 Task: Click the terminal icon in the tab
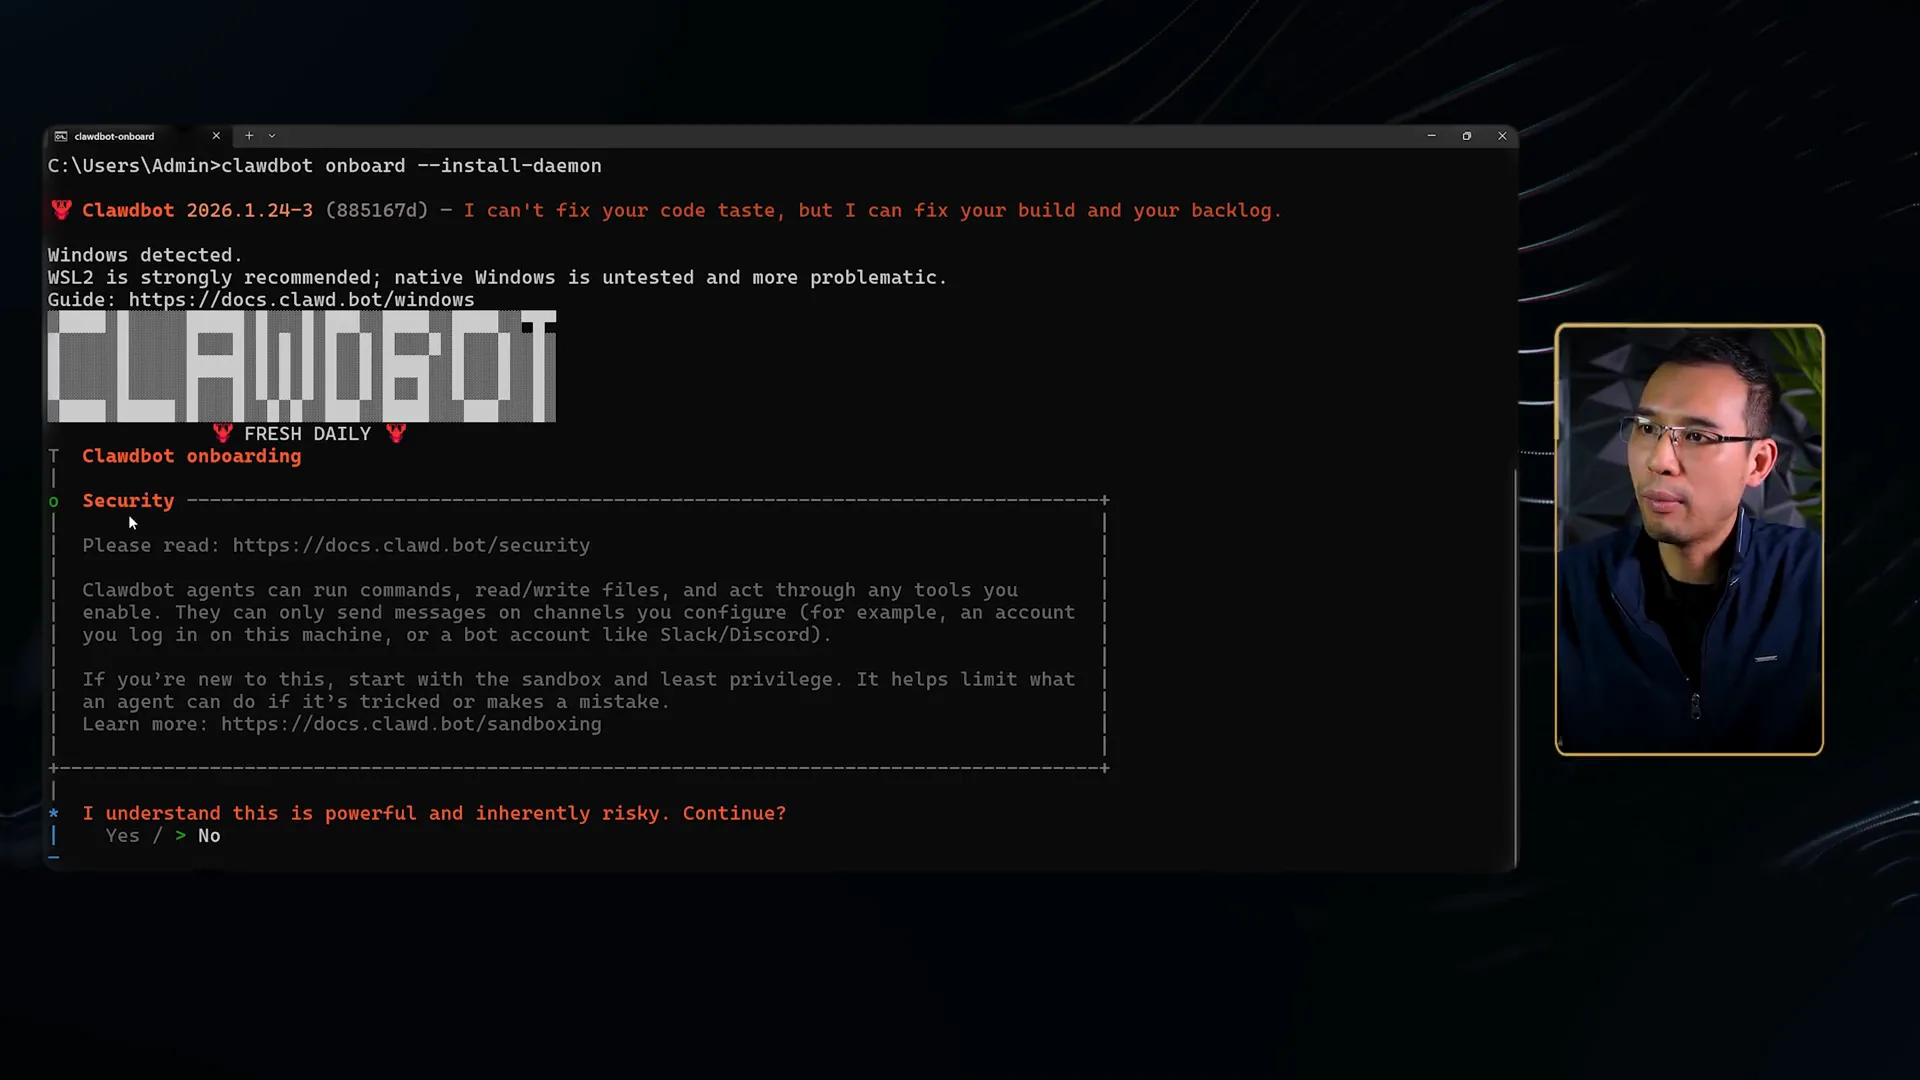[61, 136]
